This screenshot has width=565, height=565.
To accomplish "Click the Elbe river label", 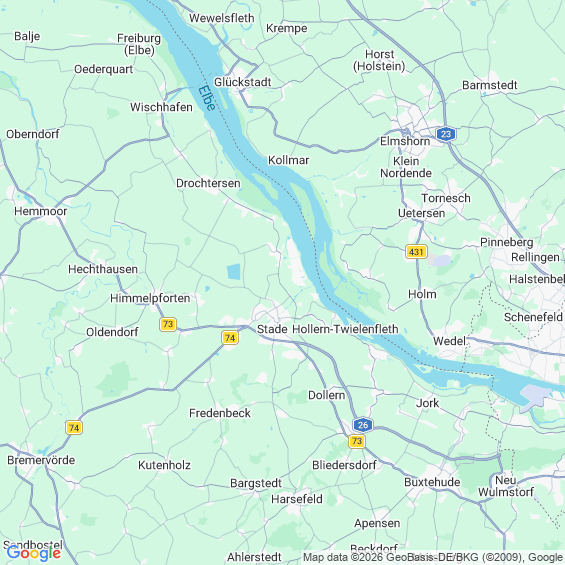I will coord(207,98).
